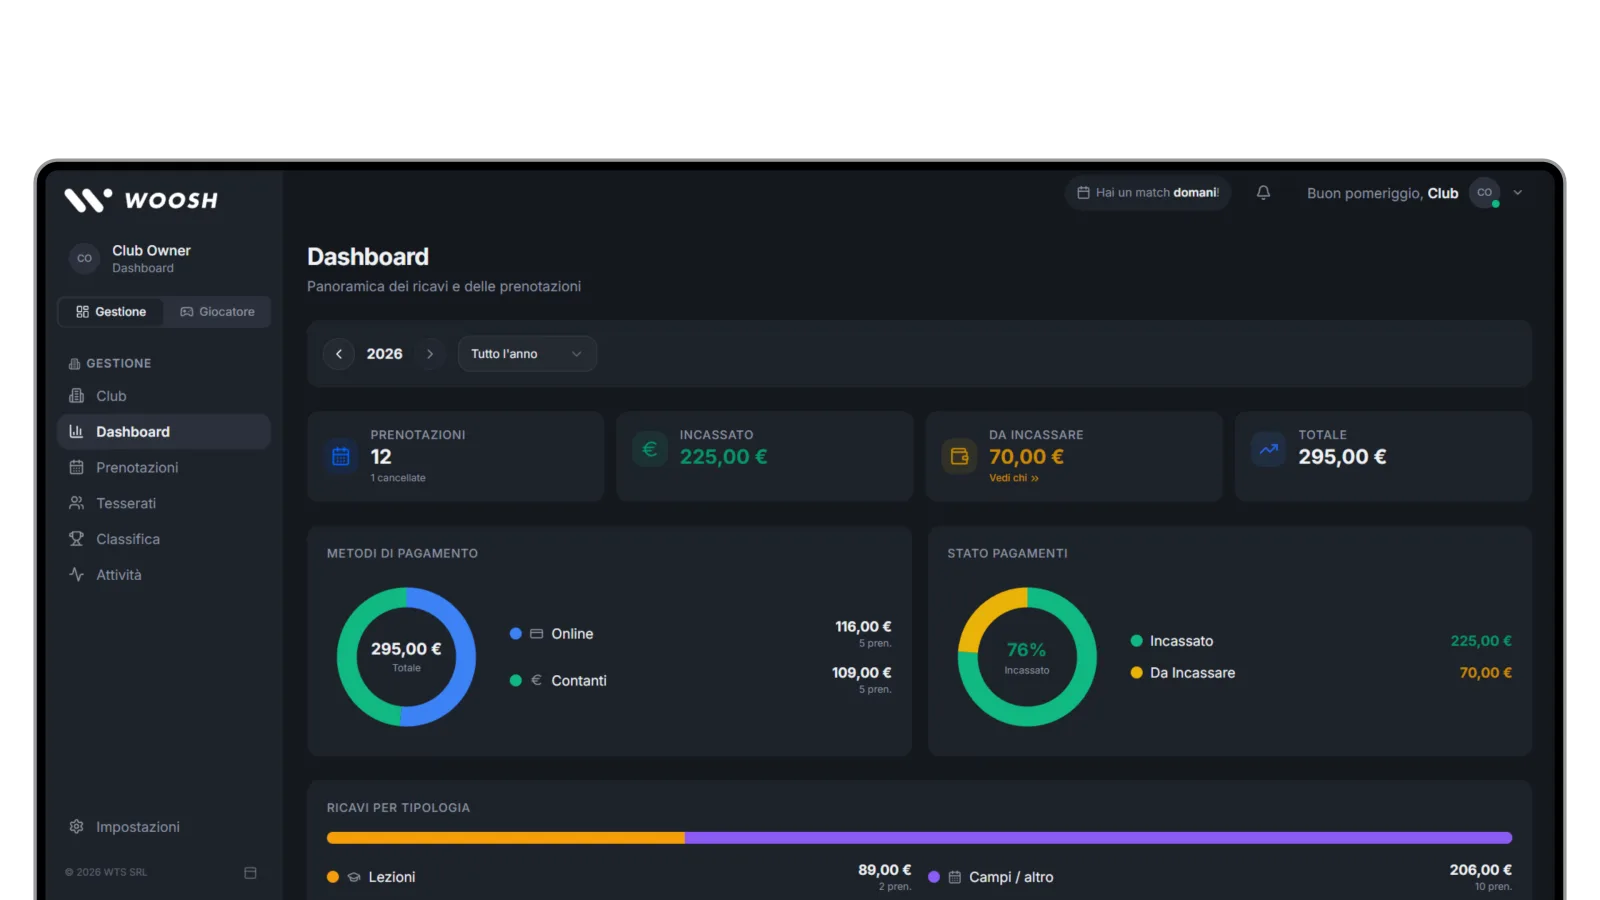Image resolution: width=1600 pixels, height=900 pixels.
Task: Click the Metodi di Pagamento donut chart
Action: coord(406,657)
